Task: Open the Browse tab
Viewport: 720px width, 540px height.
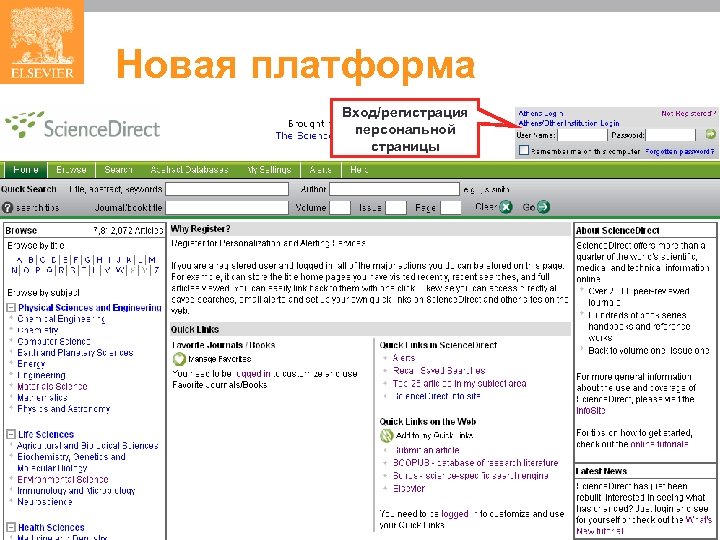Action: tap(71, 169)
